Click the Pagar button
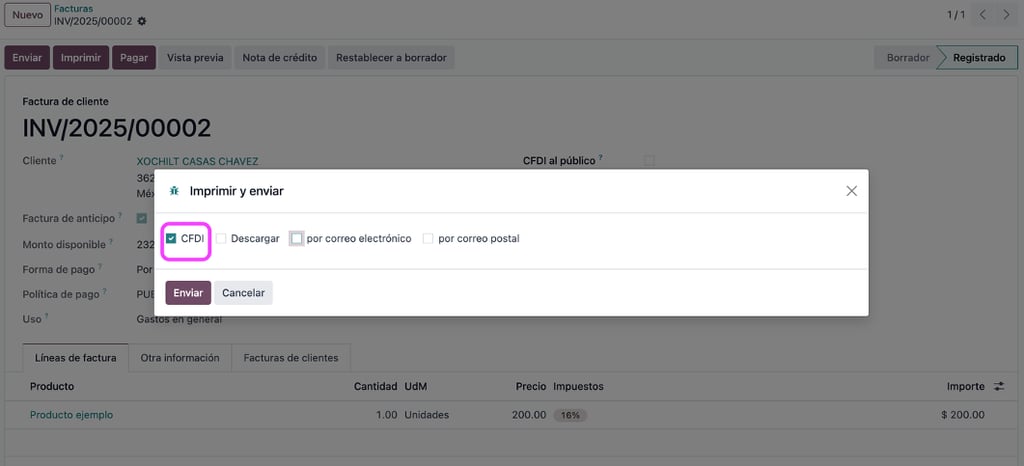 coord(134,57)
